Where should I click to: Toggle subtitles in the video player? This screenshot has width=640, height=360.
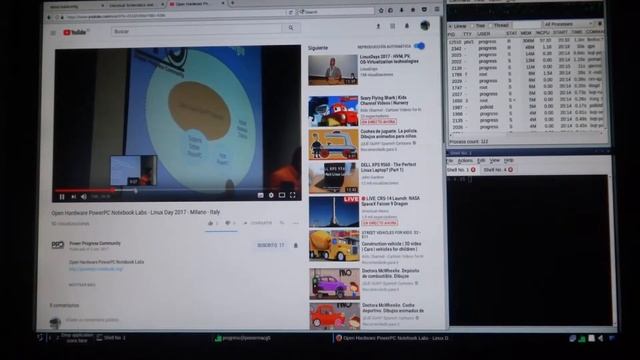[260, 195]
